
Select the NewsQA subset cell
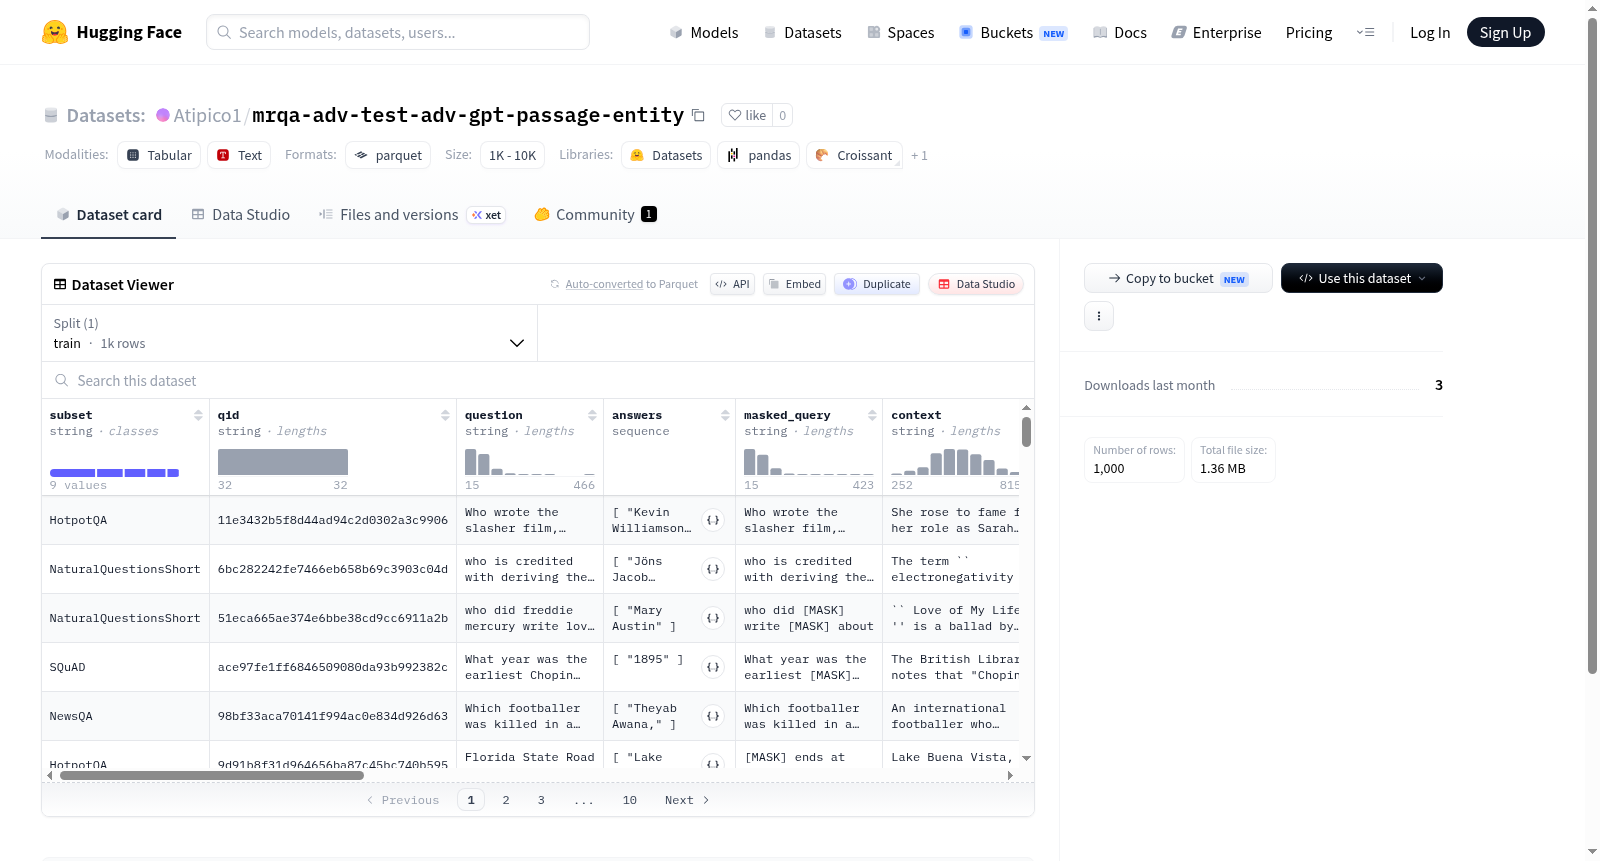pyautogui.click(x=126, y=716)
